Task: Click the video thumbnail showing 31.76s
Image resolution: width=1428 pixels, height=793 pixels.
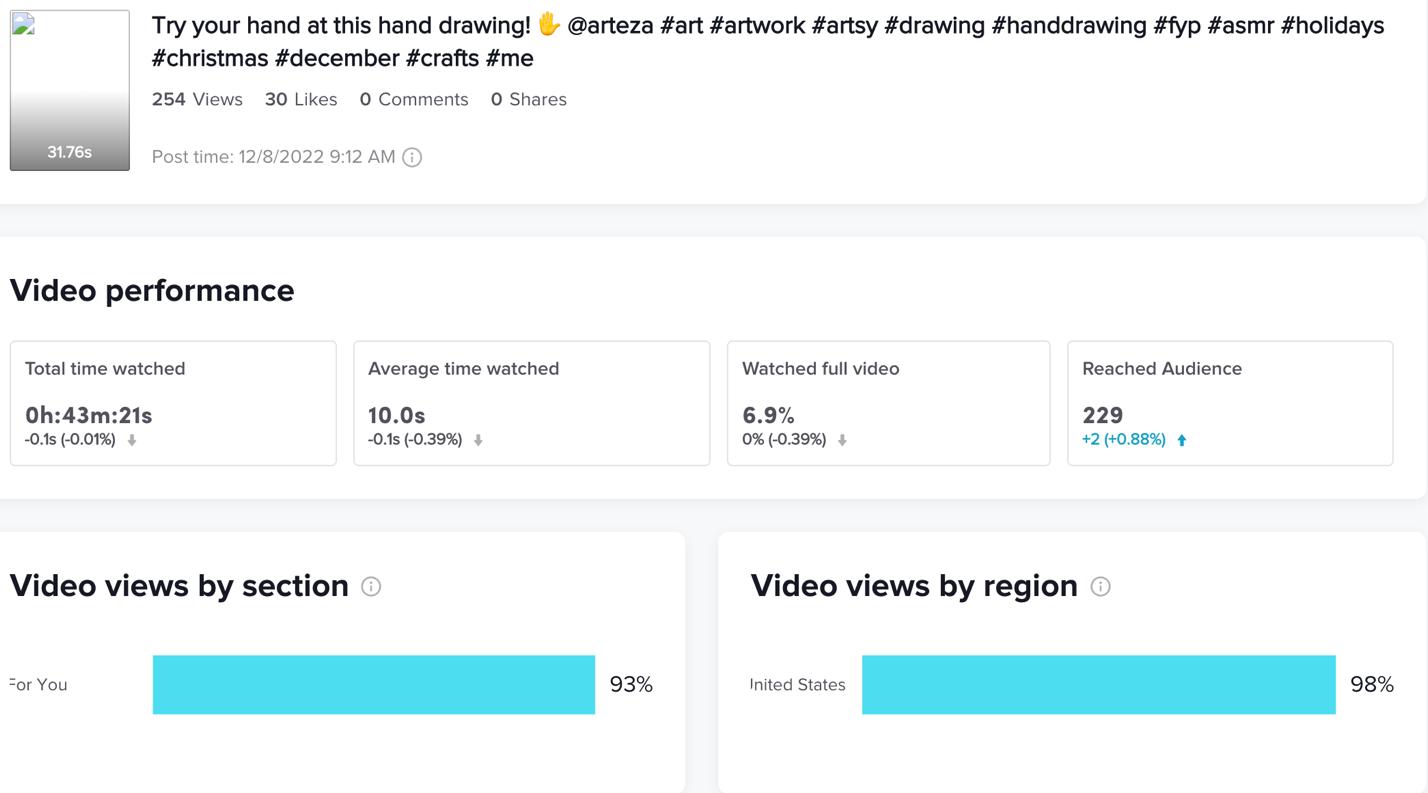Action: pyautogui.click(x=70, y=90)
